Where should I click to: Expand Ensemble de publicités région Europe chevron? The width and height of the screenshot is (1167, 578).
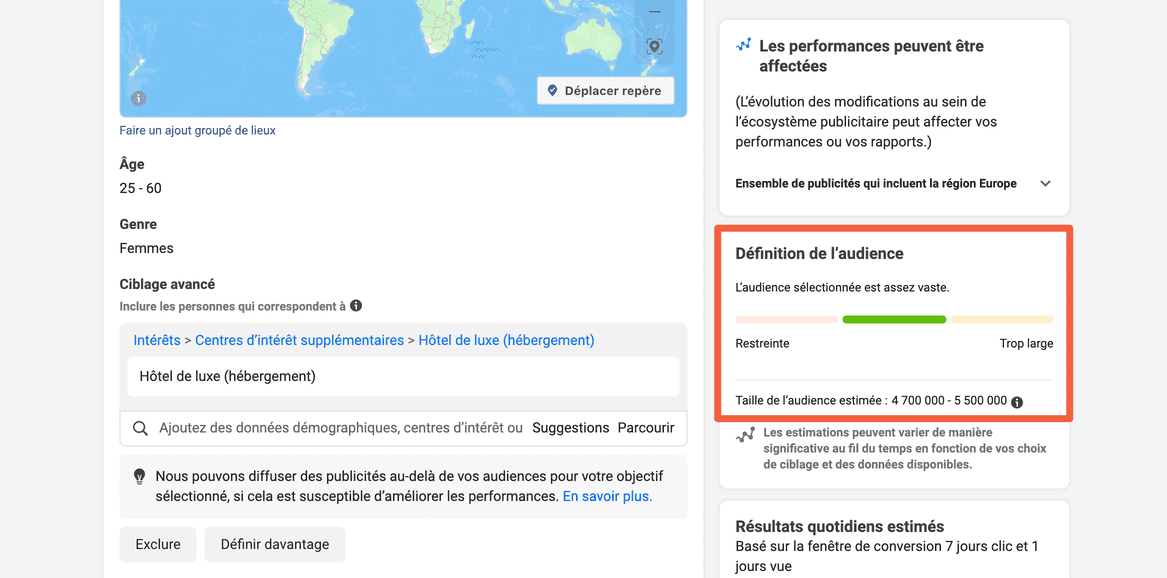coord(1046,184)
